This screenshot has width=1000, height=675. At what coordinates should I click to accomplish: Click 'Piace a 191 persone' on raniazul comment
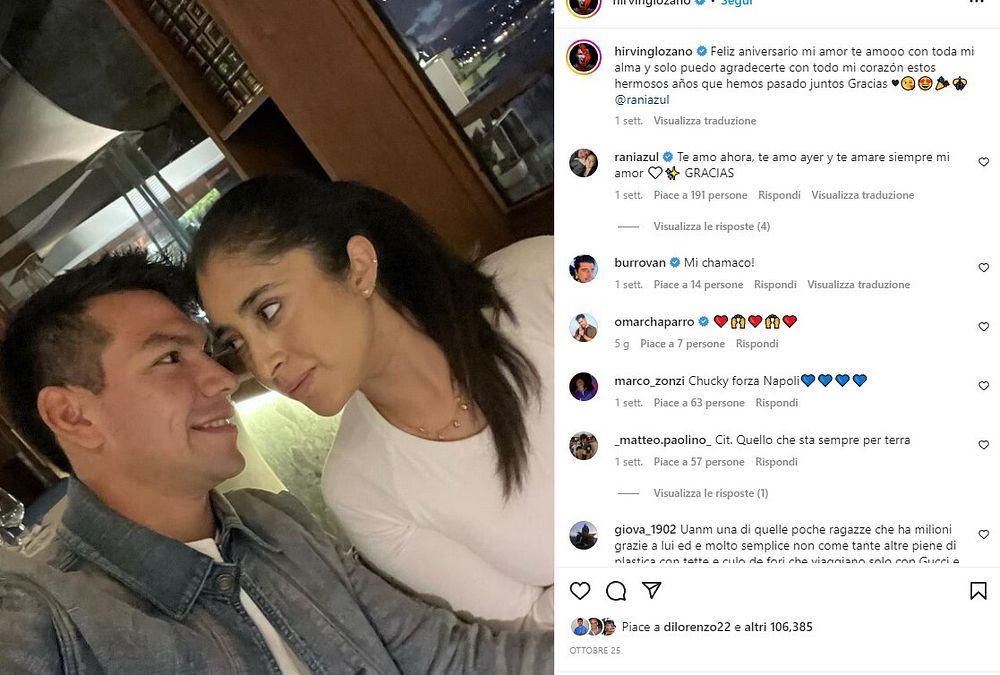tap(700, 195)
